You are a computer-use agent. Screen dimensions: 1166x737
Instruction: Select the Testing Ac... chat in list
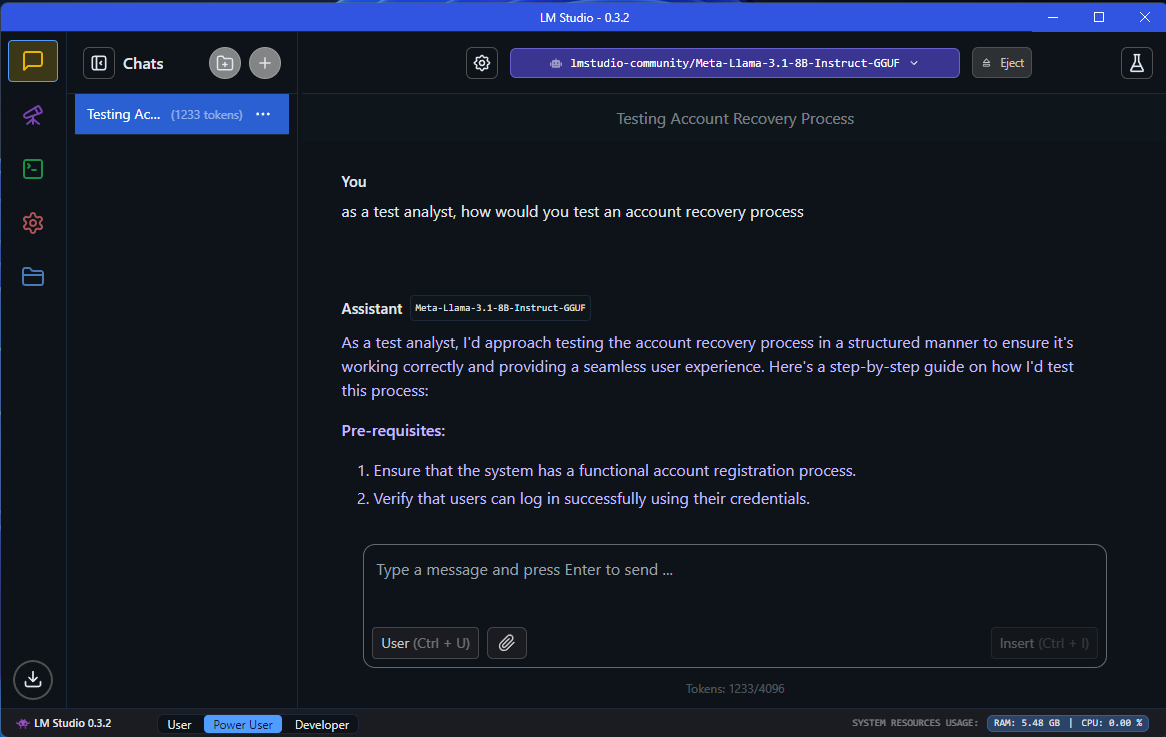pyautogui.click(x=181, y=115)
